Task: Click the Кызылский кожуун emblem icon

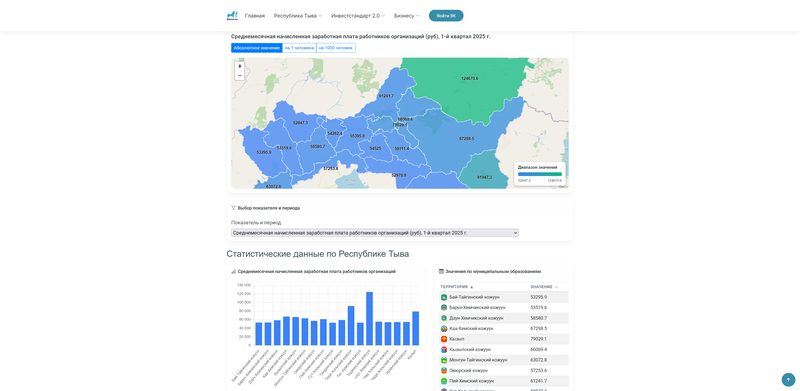Action: click(x=444, y=350)
